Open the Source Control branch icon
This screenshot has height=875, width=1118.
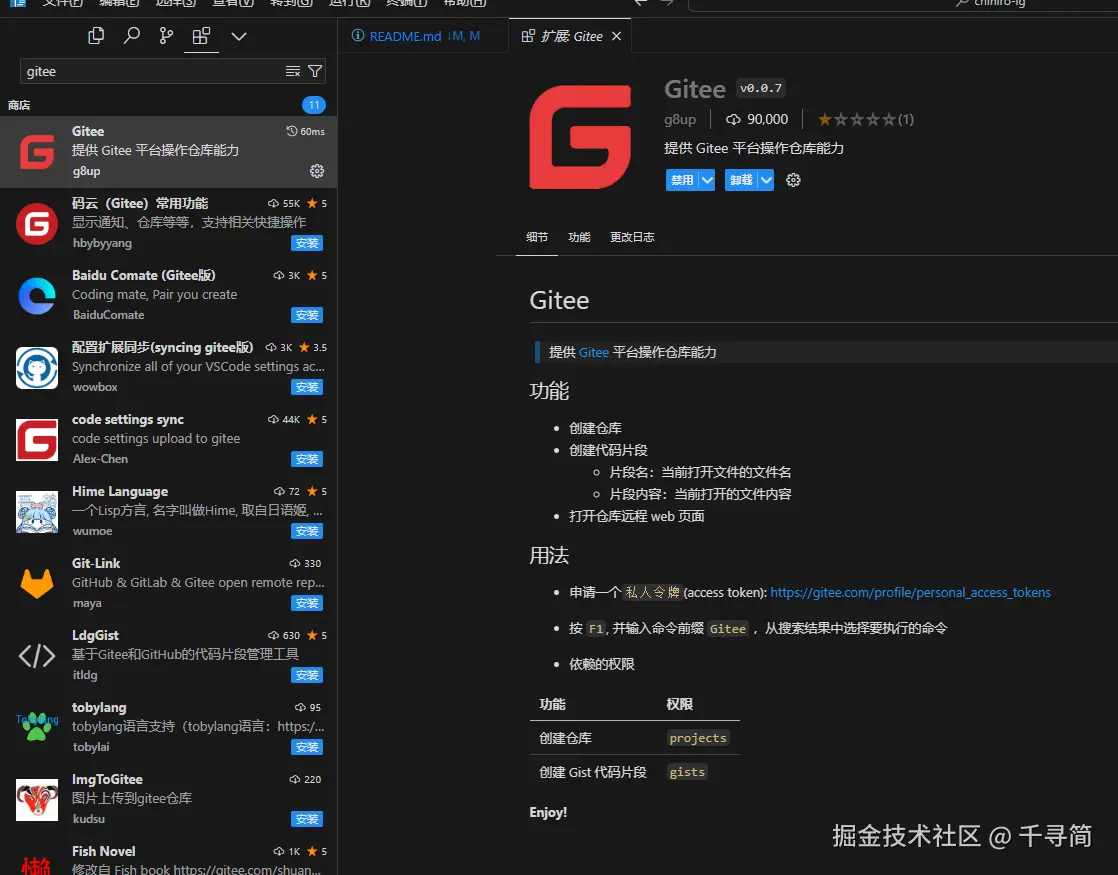coord(166,36)
